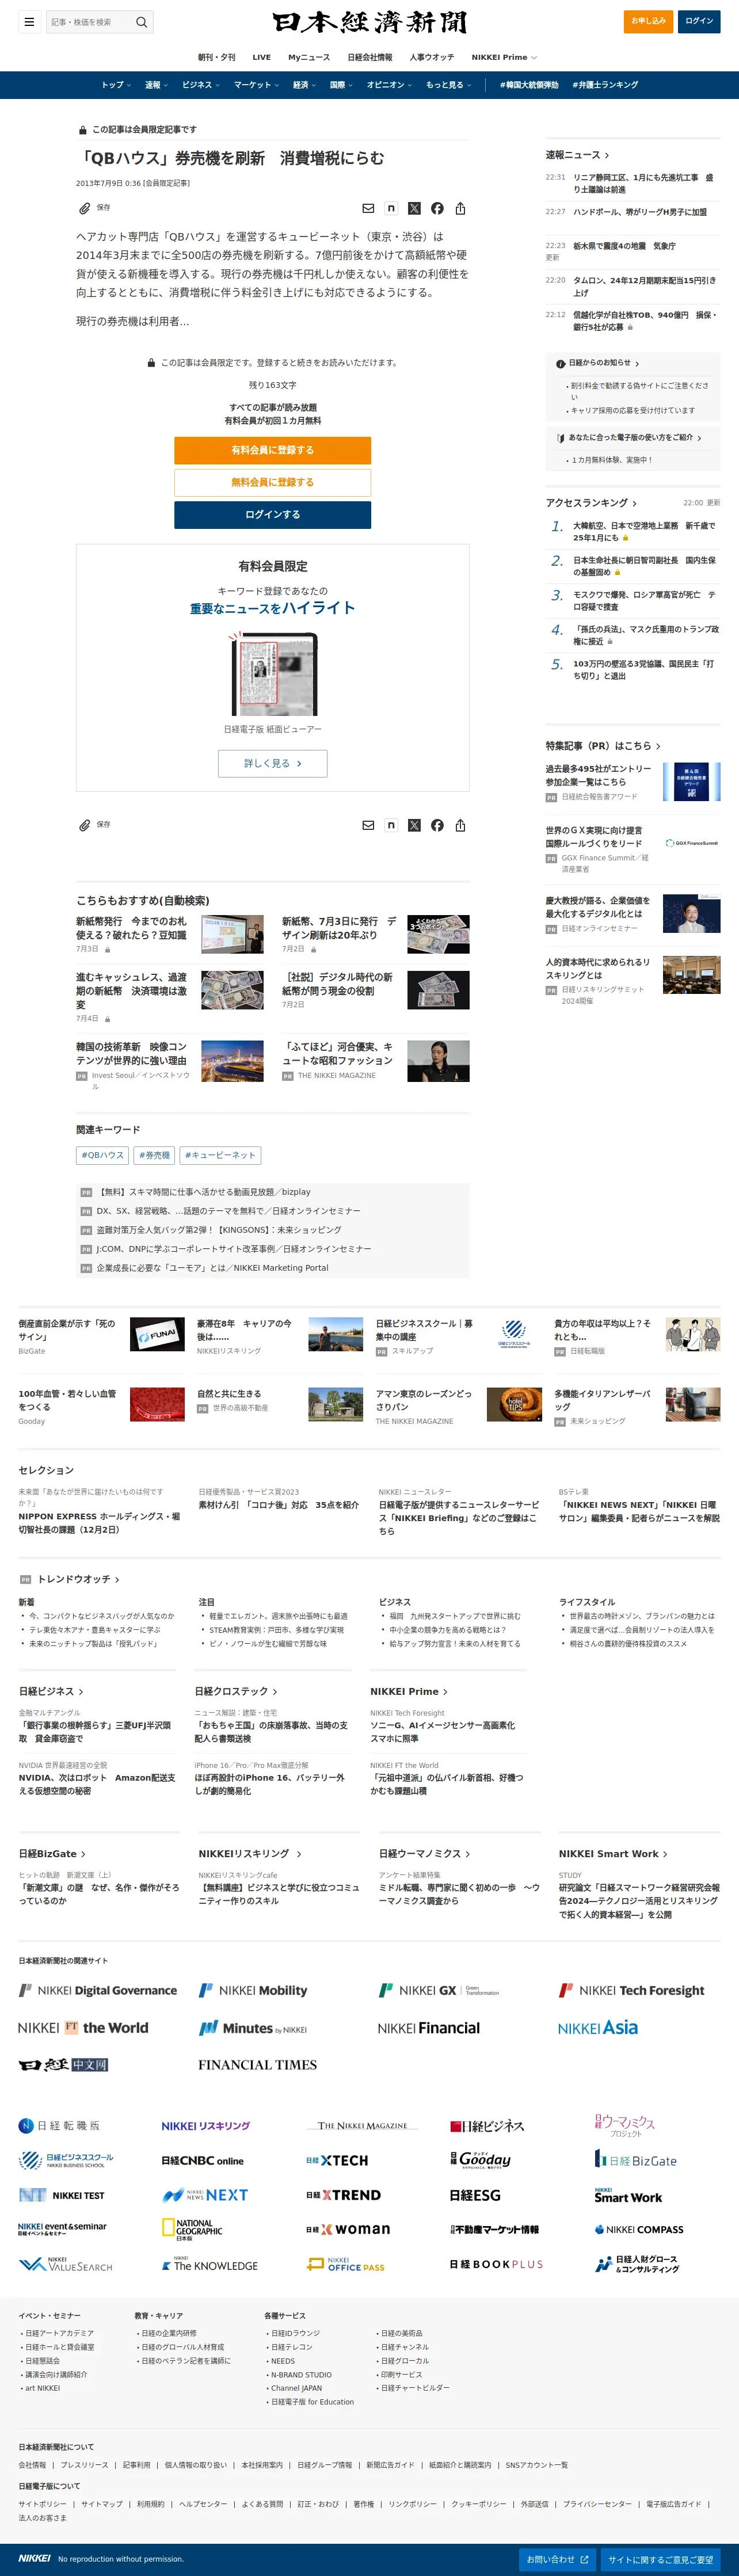The image size is (739, 2576).
Task: Expand the ビジネス navigation dropdown
Action: [x=201, y=85]
